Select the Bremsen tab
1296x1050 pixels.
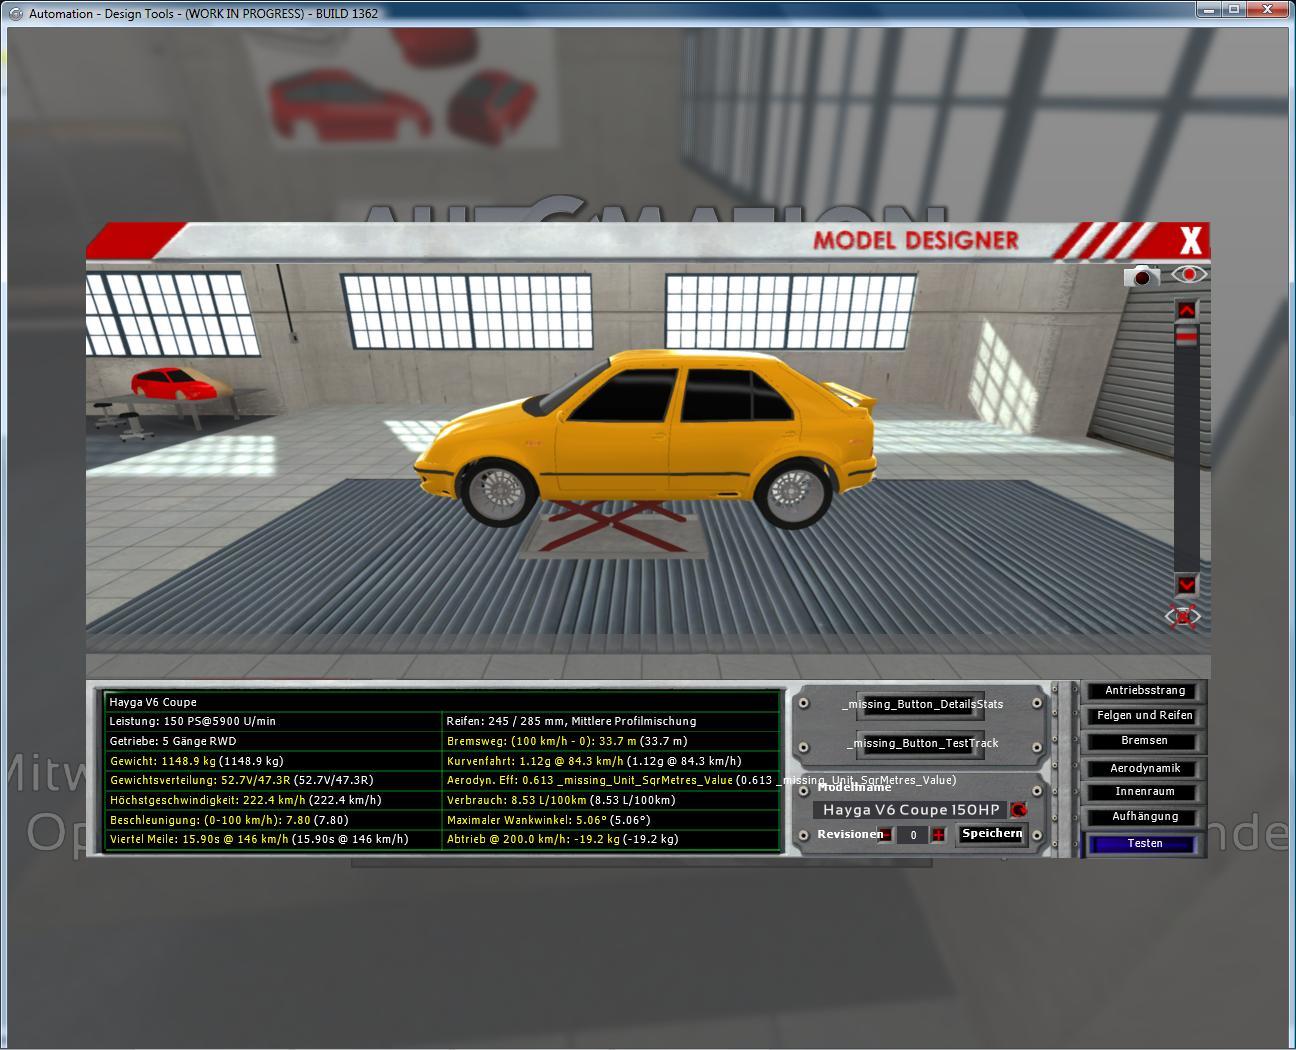coord(1145,741)
